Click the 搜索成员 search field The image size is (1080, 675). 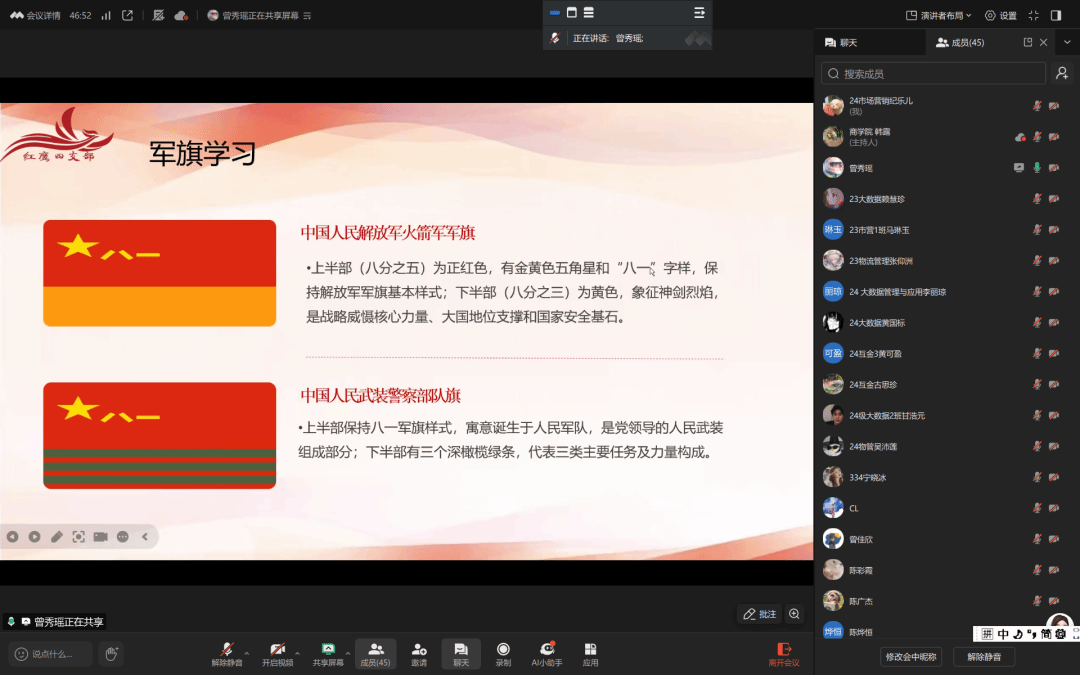tap(930, 73)
